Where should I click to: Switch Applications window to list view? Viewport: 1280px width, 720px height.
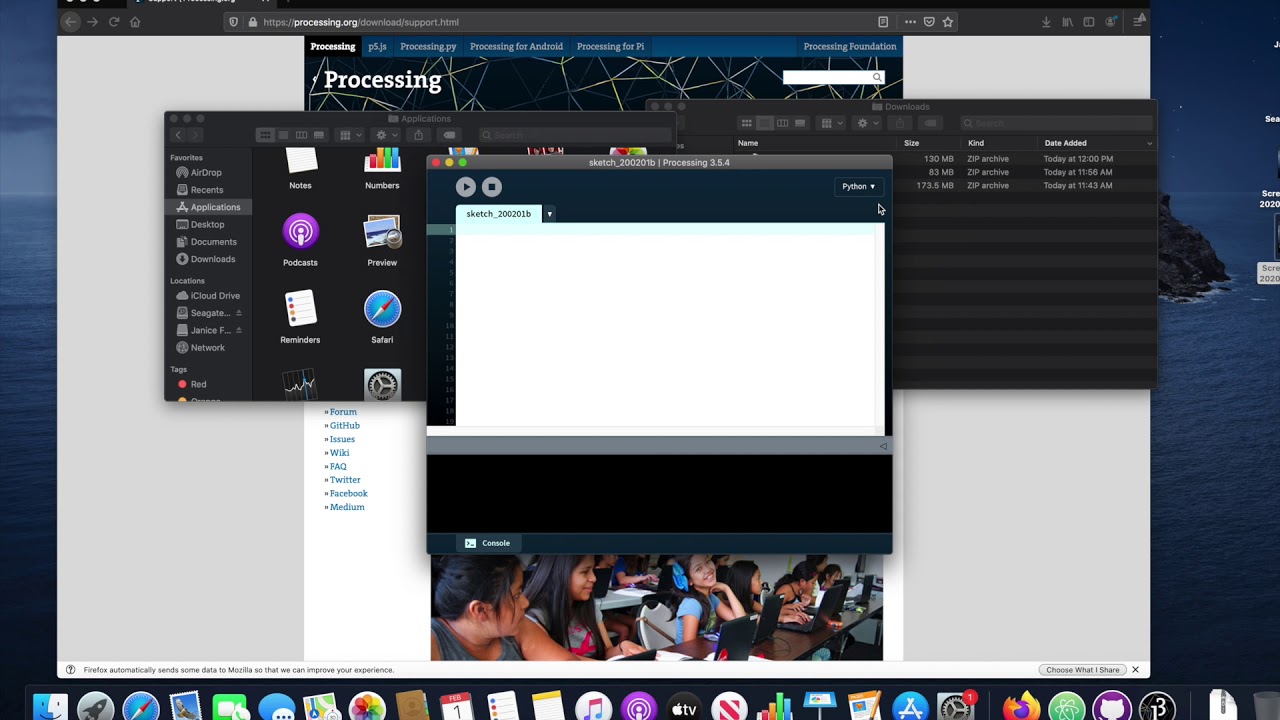point(283,135)
